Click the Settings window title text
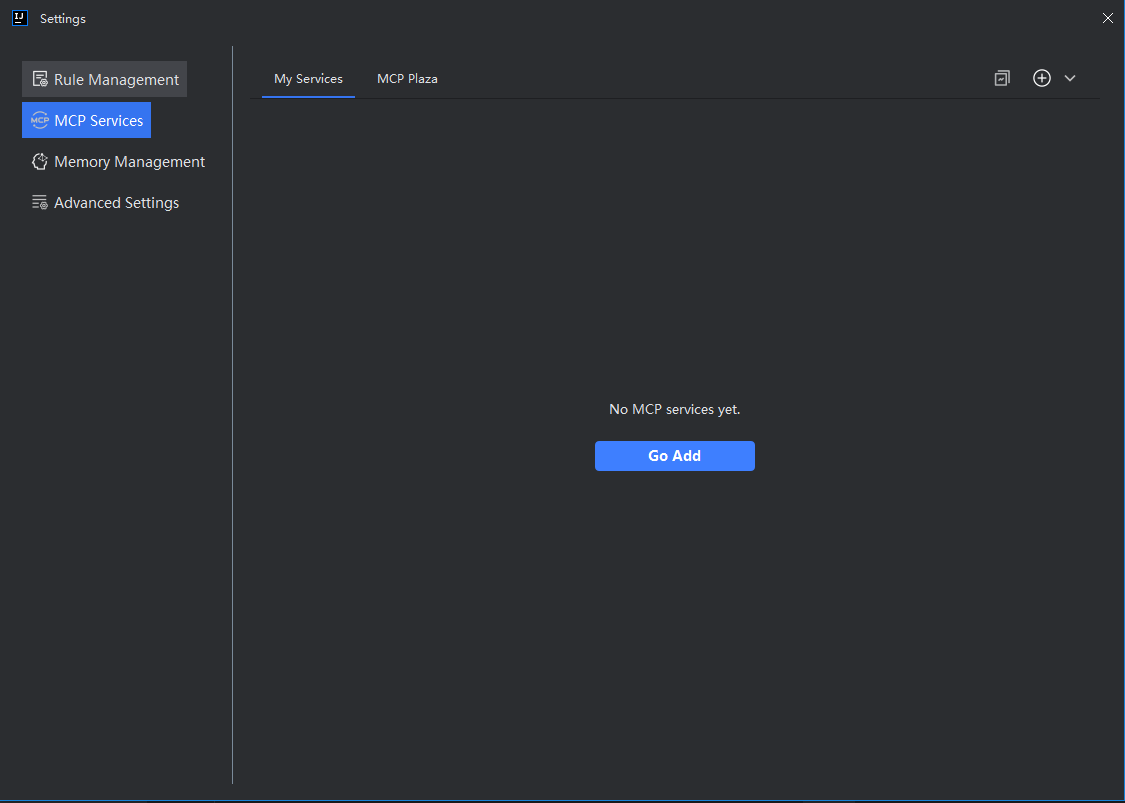Screen dimensions: 1125x803 pyautogui.click(x=63, y=19)
